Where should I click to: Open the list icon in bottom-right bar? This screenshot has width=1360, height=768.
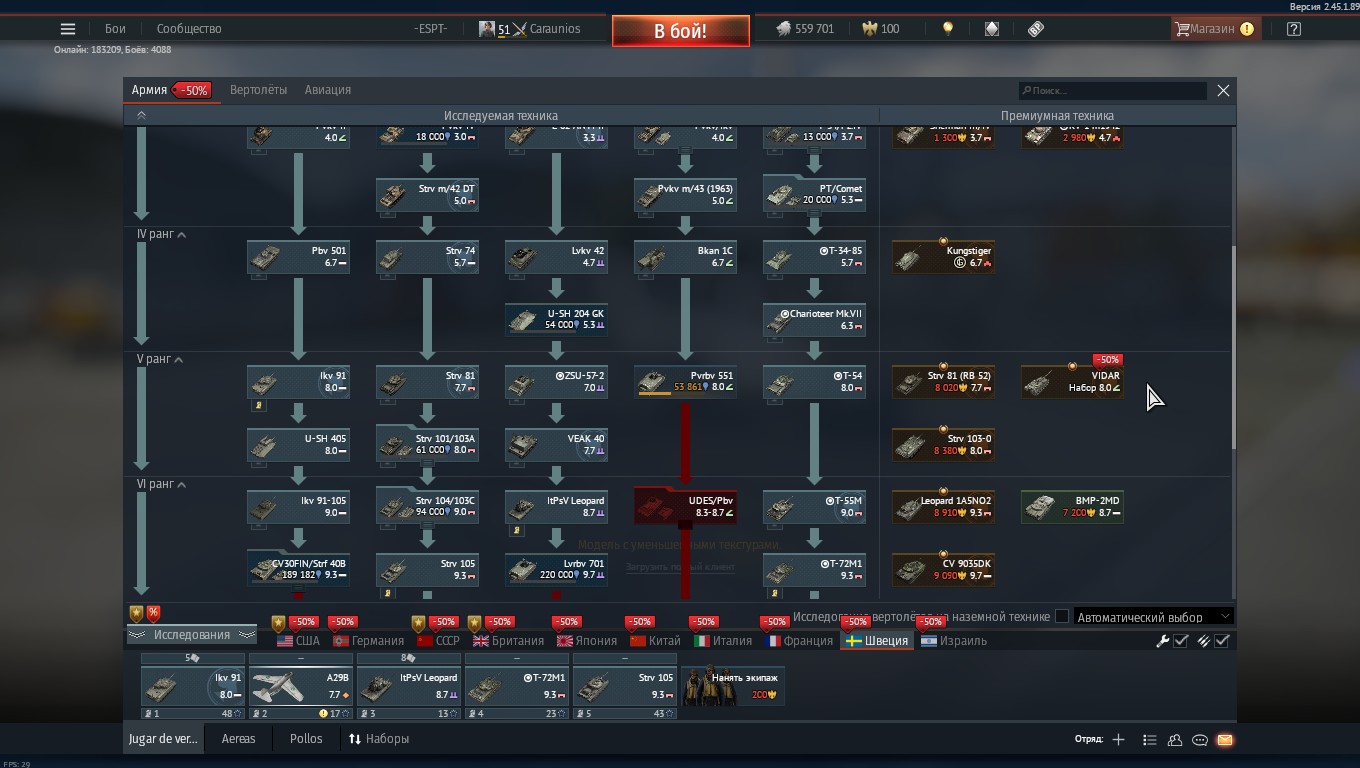pos(1149,740)
